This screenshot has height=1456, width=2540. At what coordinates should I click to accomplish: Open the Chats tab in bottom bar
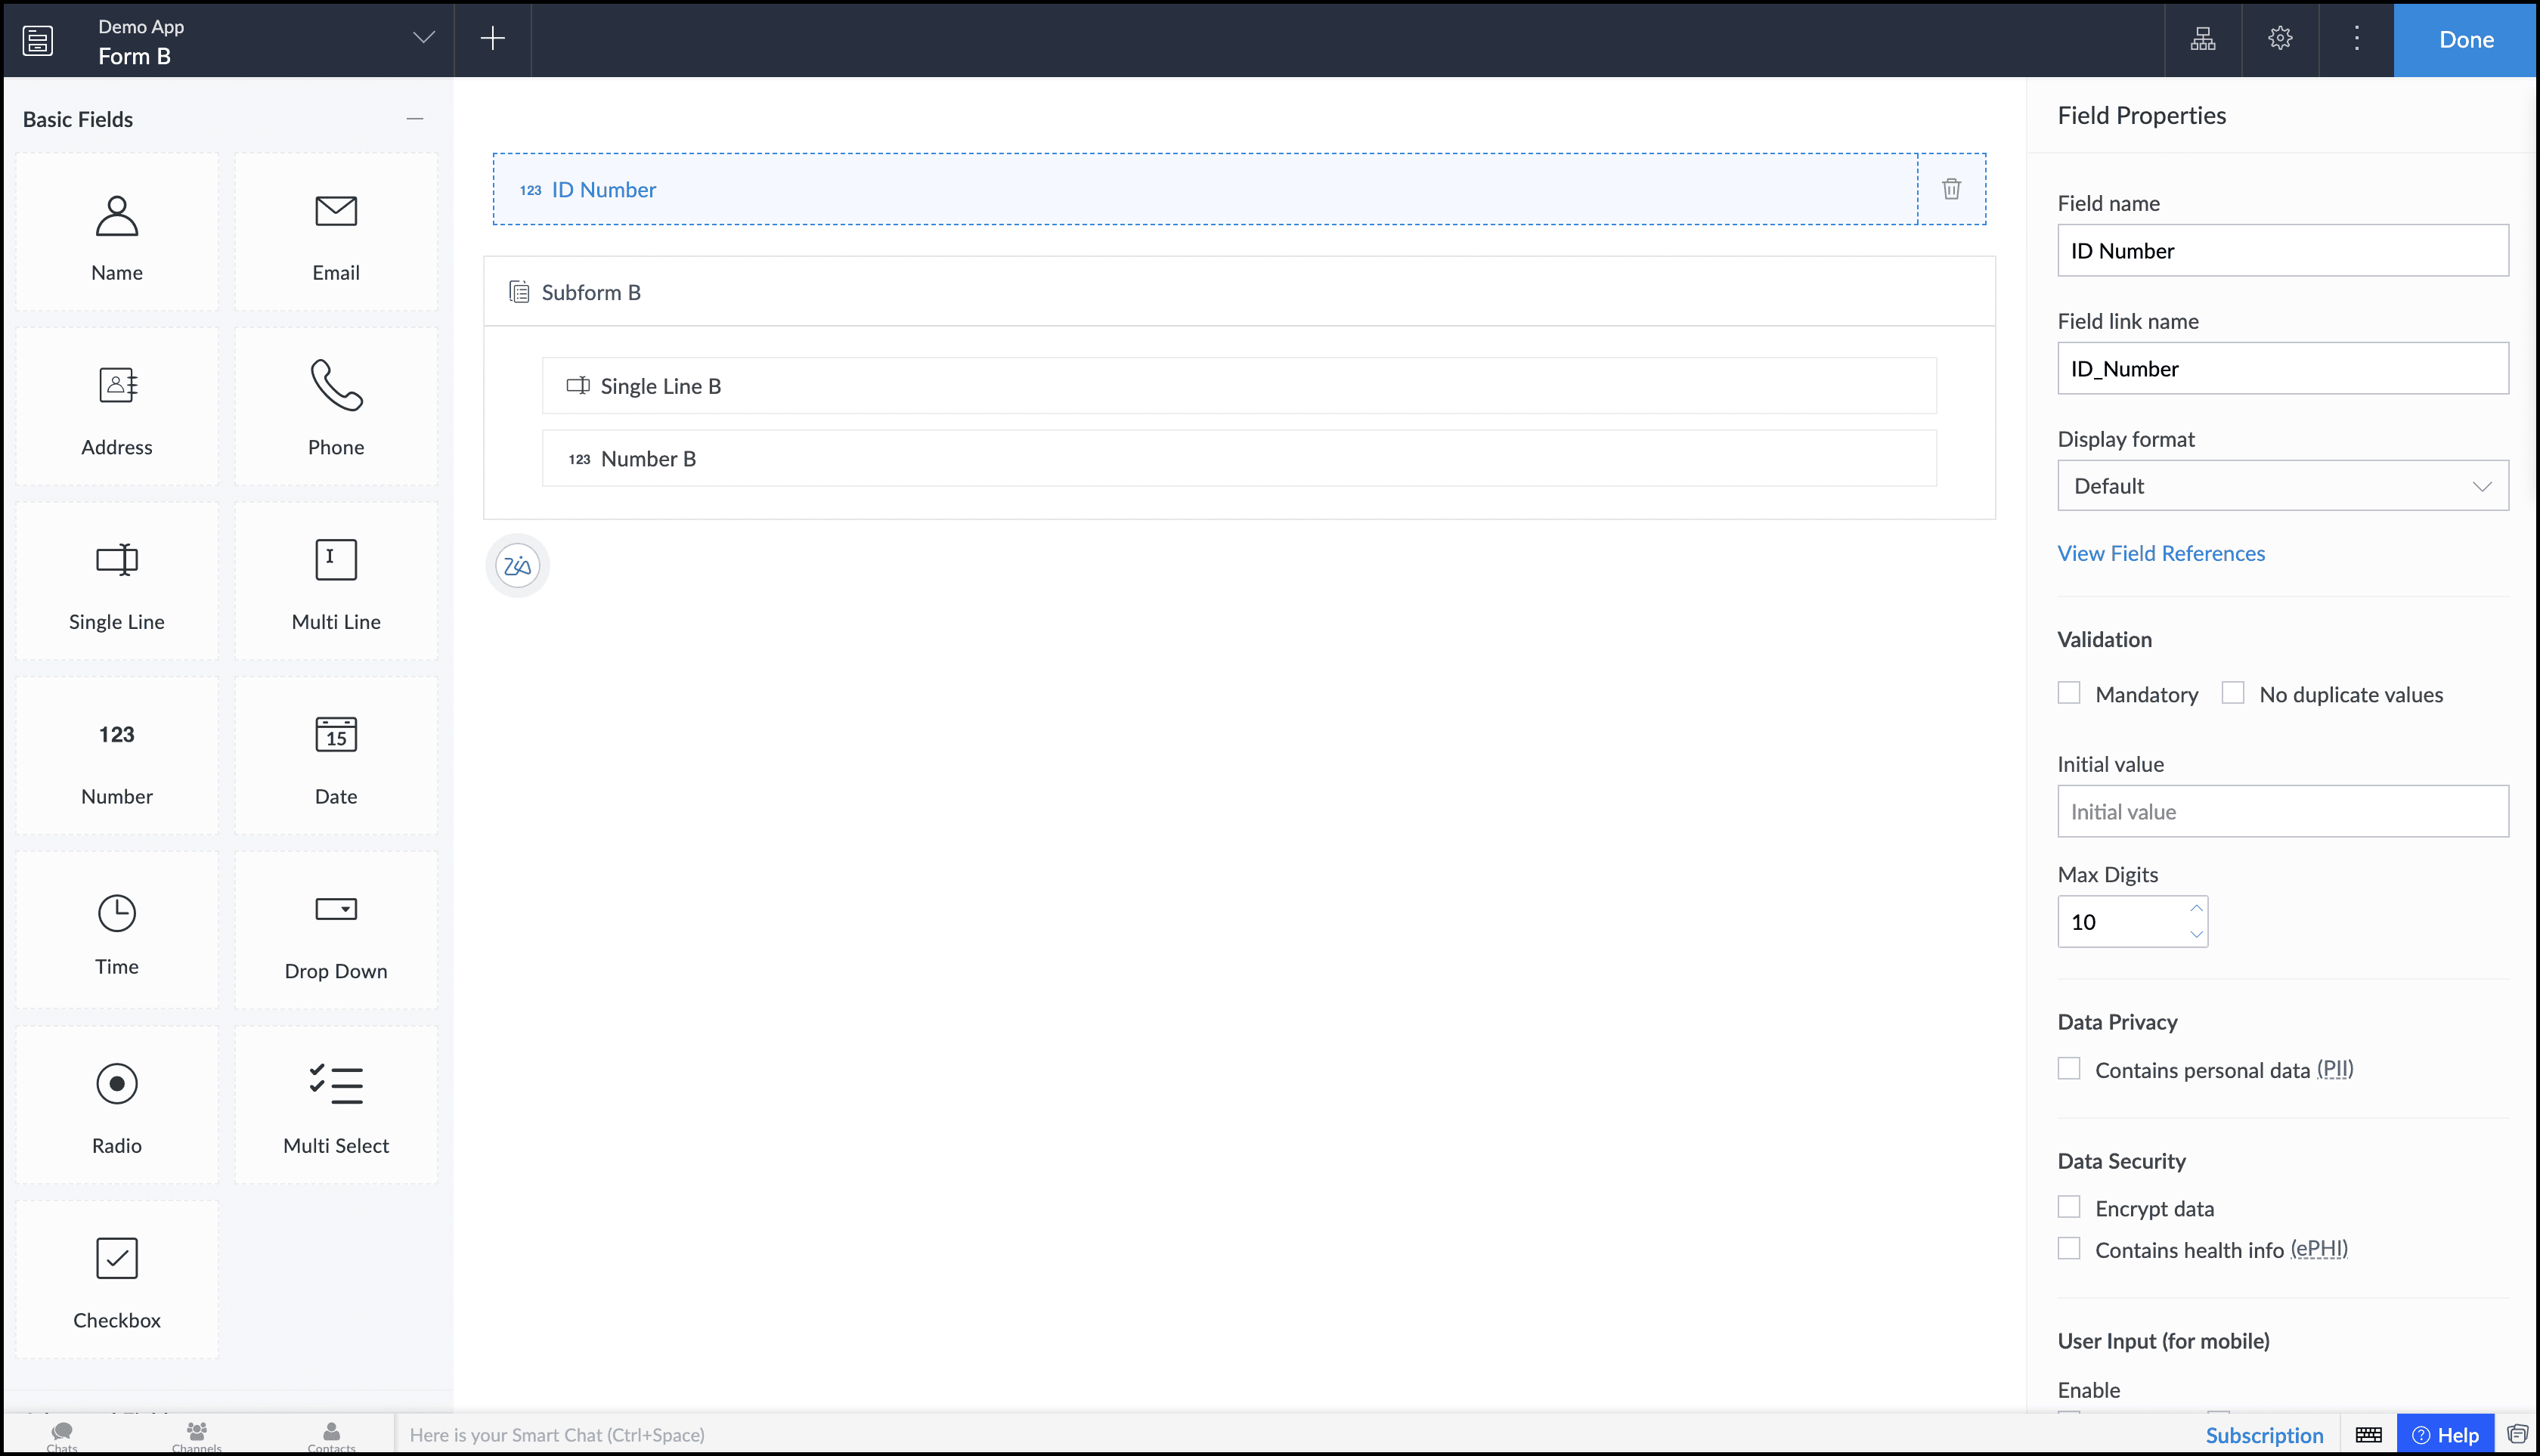[x=62, y=1435]
